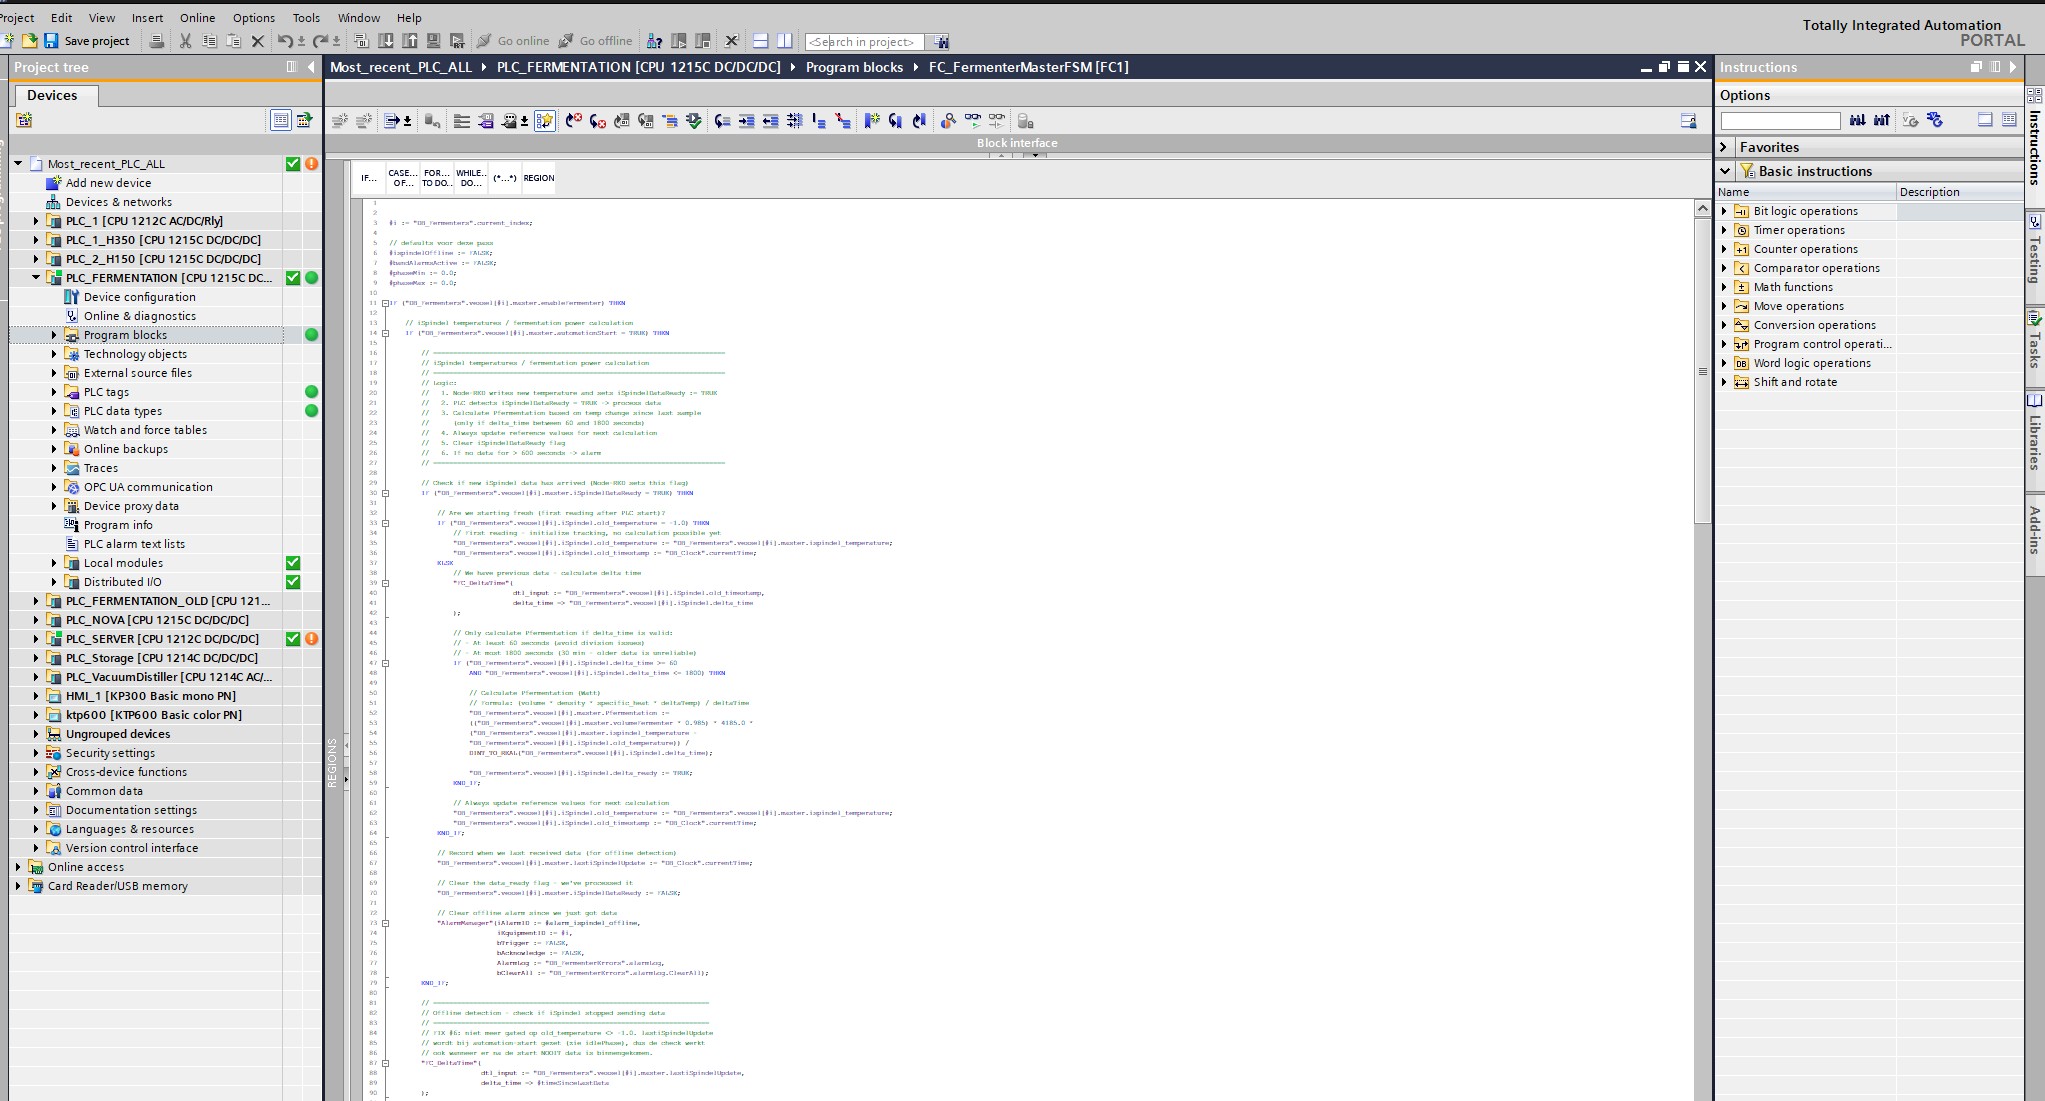Toggle the project tree overview icon
This screenshot has height=1101, width=2045.
click(x=305, y=120)
